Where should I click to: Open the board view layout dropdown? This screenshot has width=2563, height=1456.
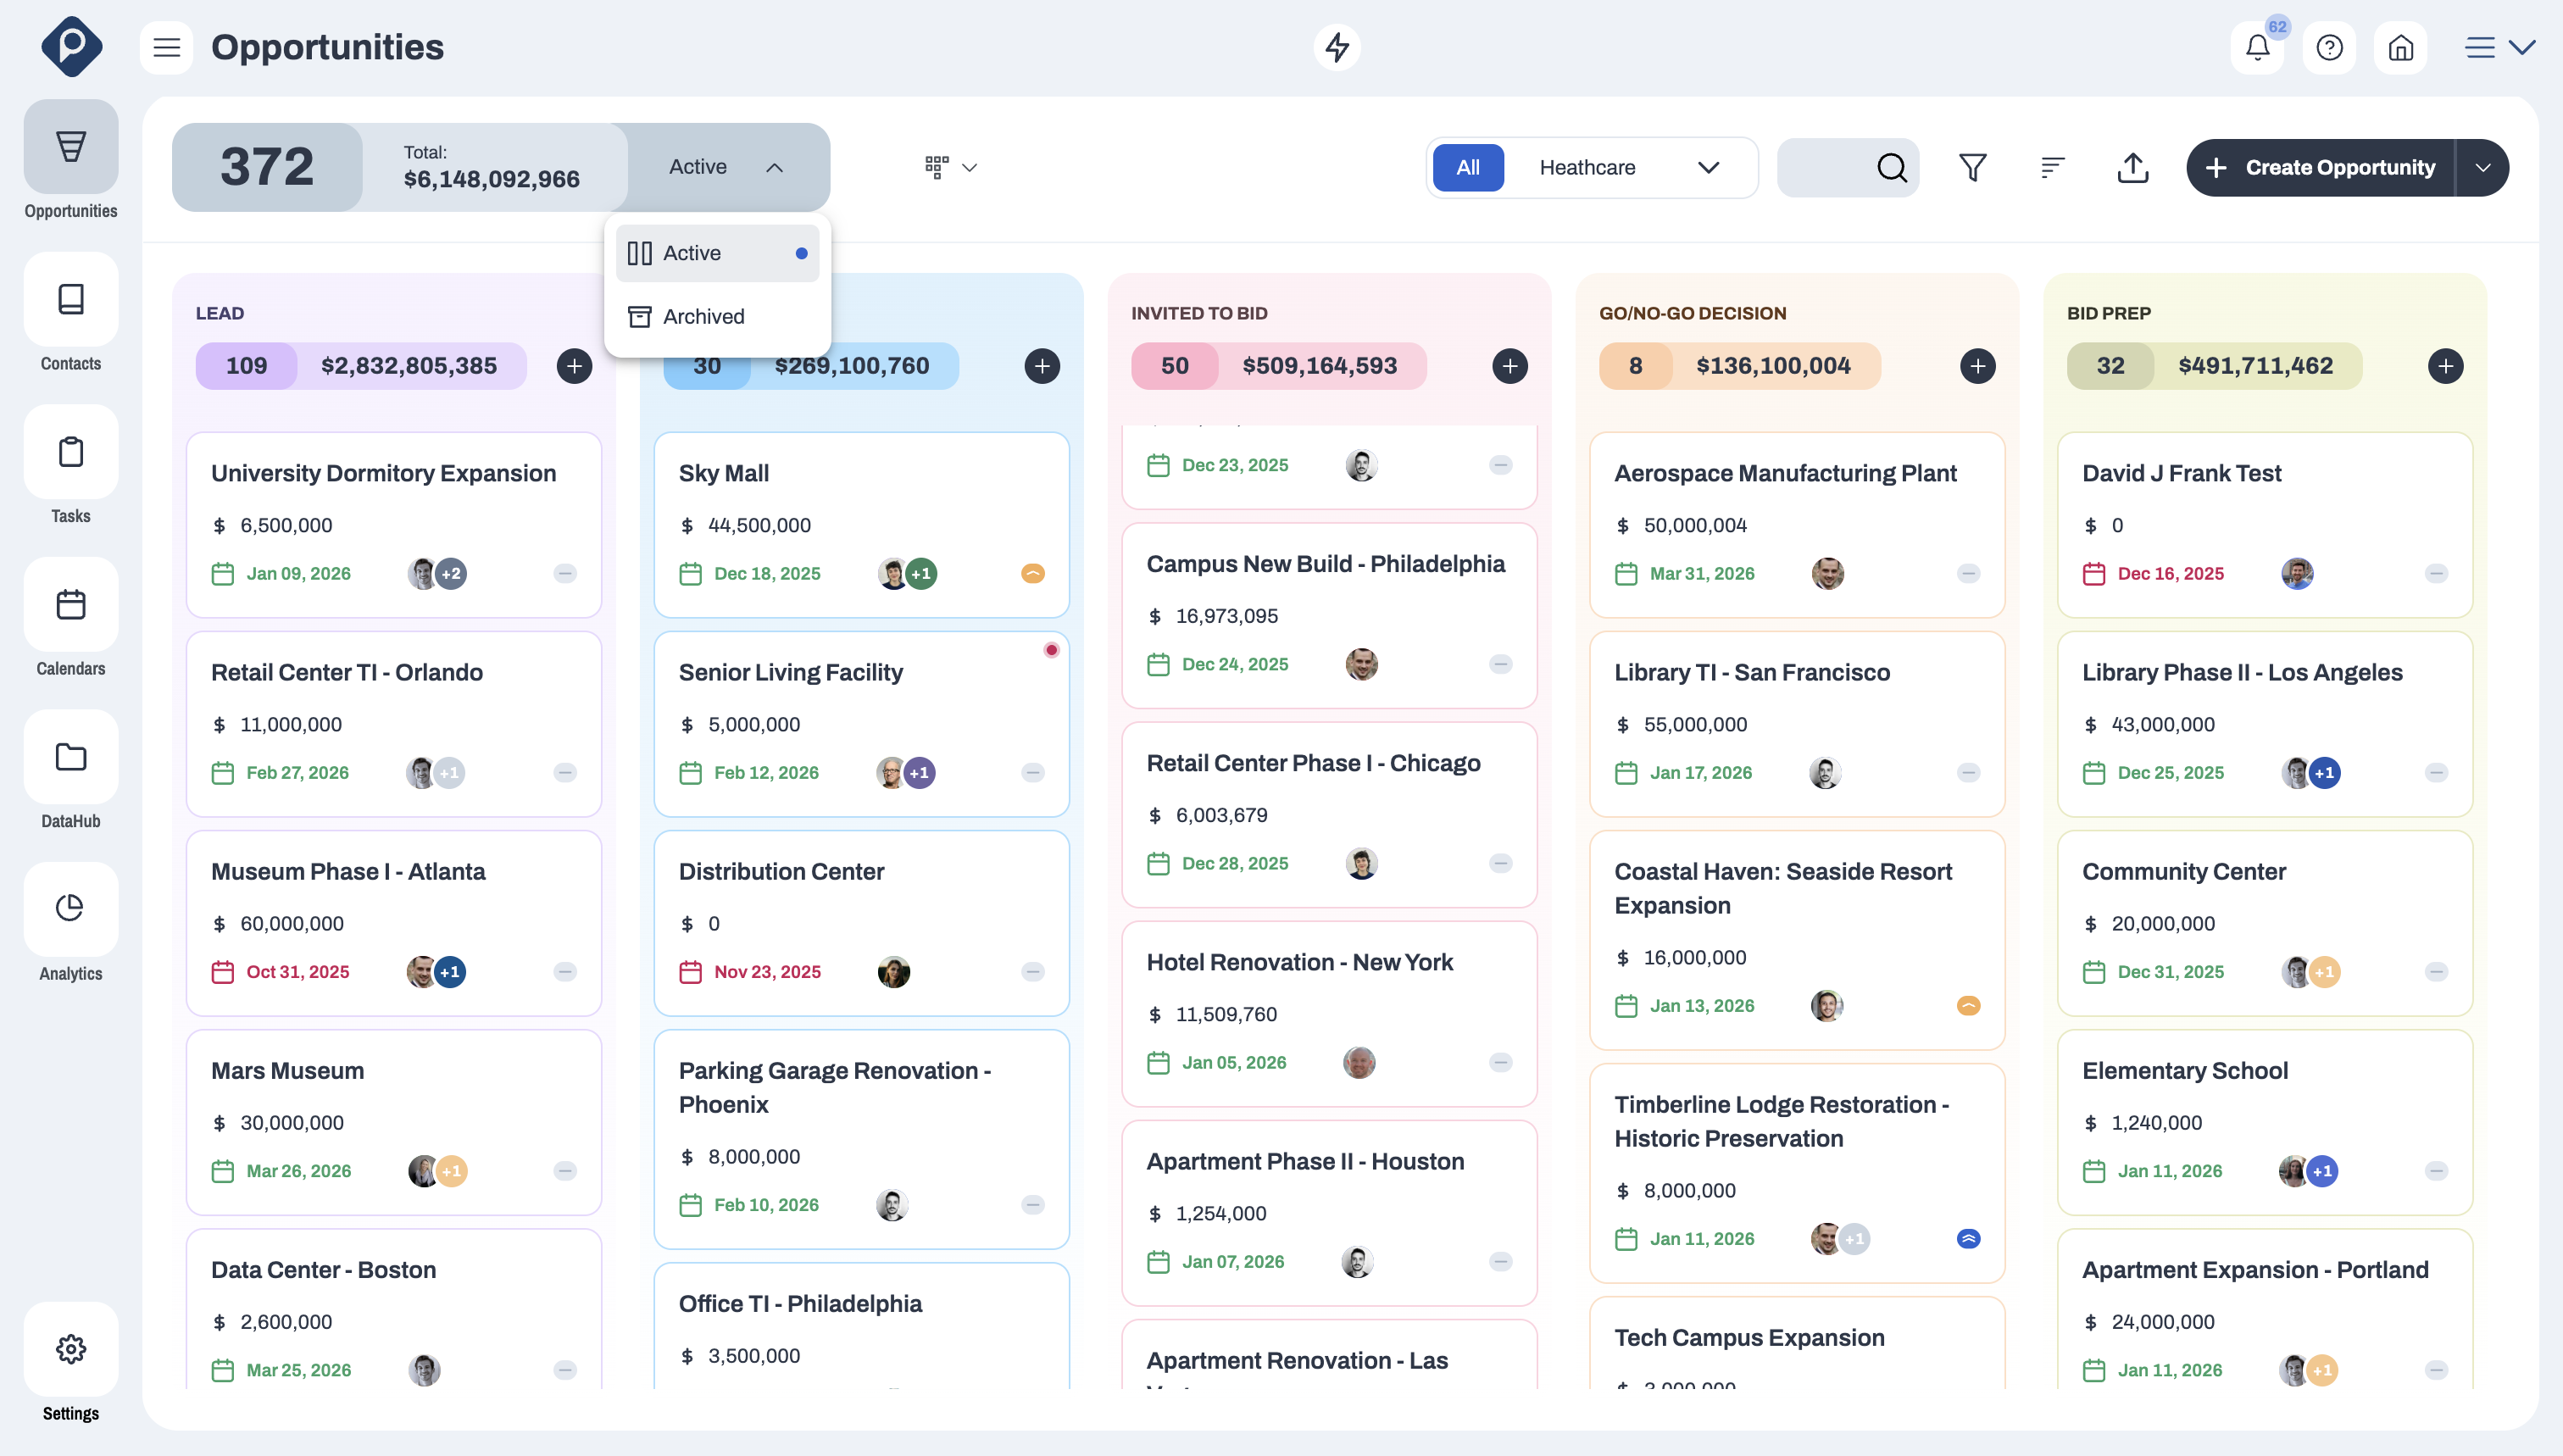(x=950, y=167)
